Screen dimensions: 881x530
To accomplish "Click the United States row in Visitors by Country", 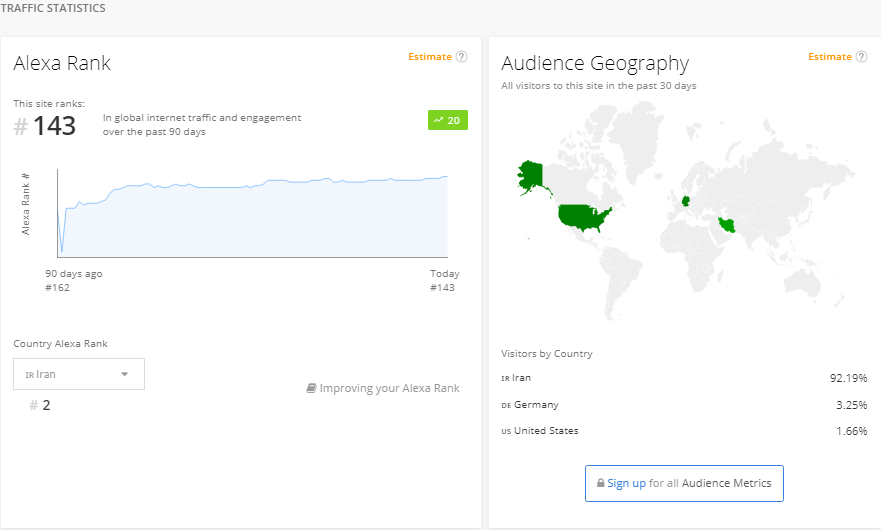I will tap(684, 431).
